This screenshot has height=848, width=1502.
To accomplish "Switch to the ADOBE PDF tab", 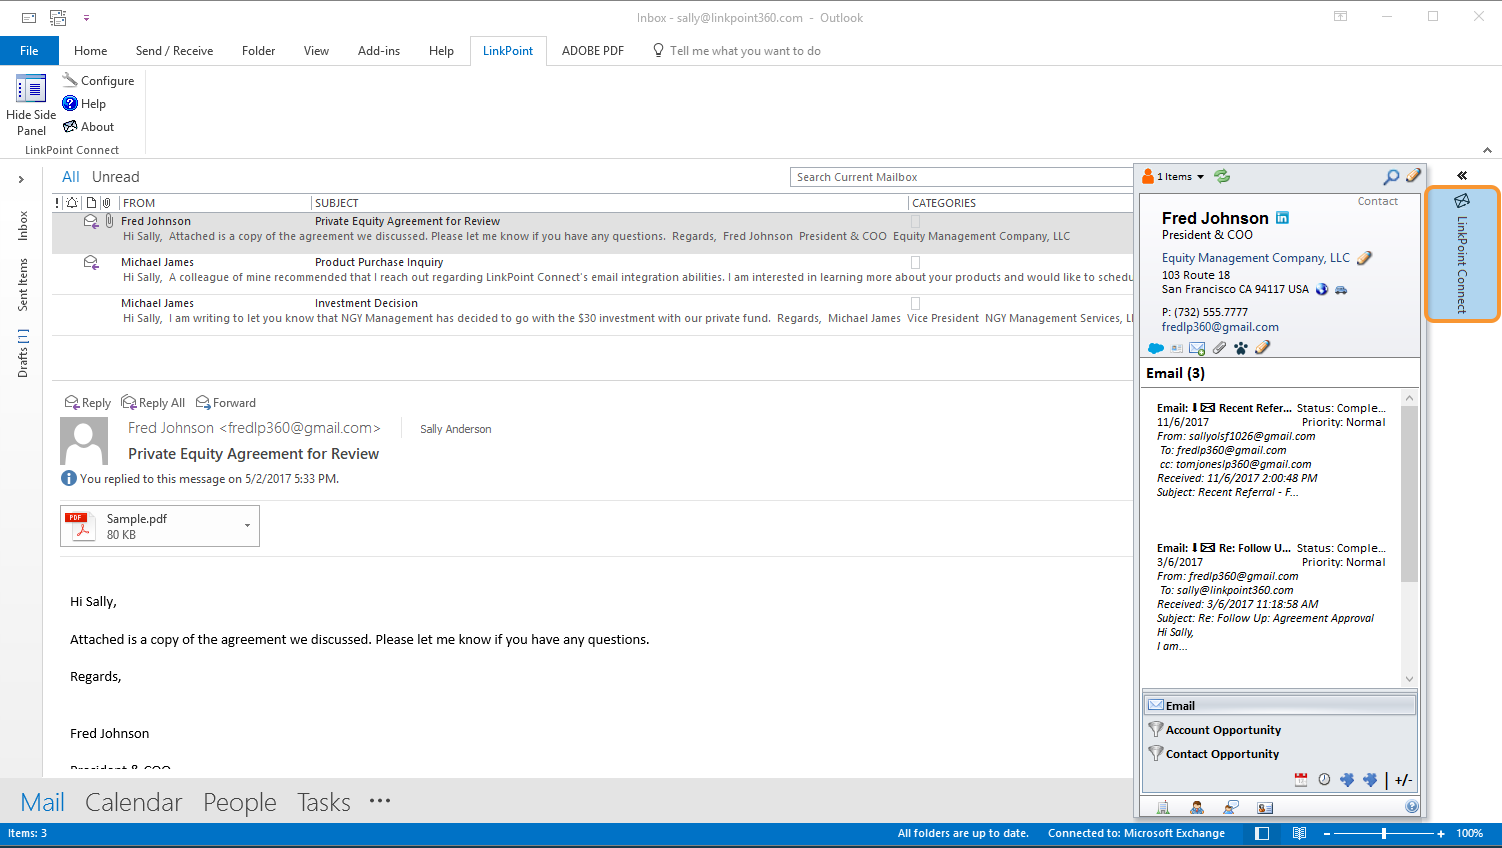I will [x=592, y=51].
